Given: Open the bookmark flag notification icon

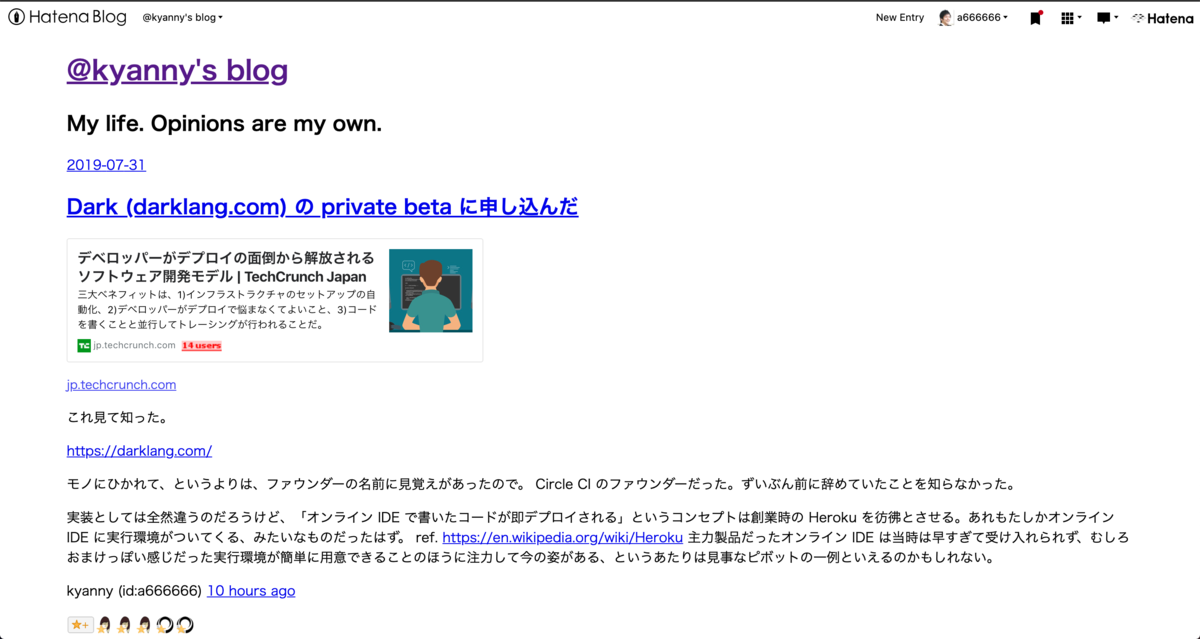Looking at the screenshot, I should 1036,17.
